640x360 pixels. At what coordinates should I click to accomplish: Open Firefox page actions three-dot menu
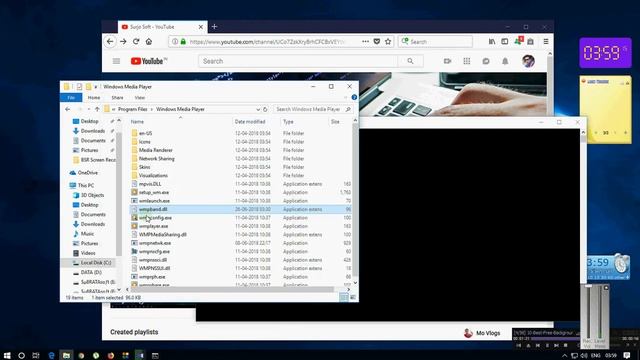365,42
